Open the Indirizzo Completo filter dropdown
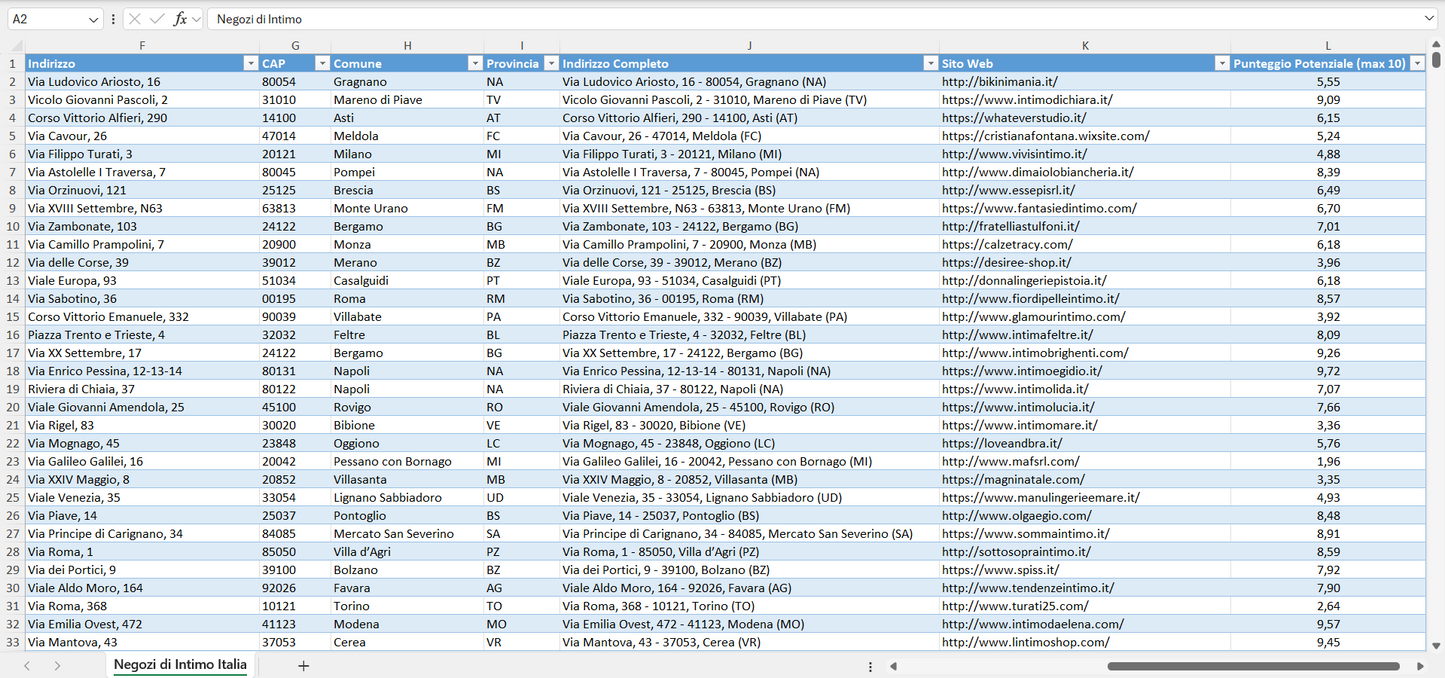Screen dimensions: 1445x678 pos(930,62)
